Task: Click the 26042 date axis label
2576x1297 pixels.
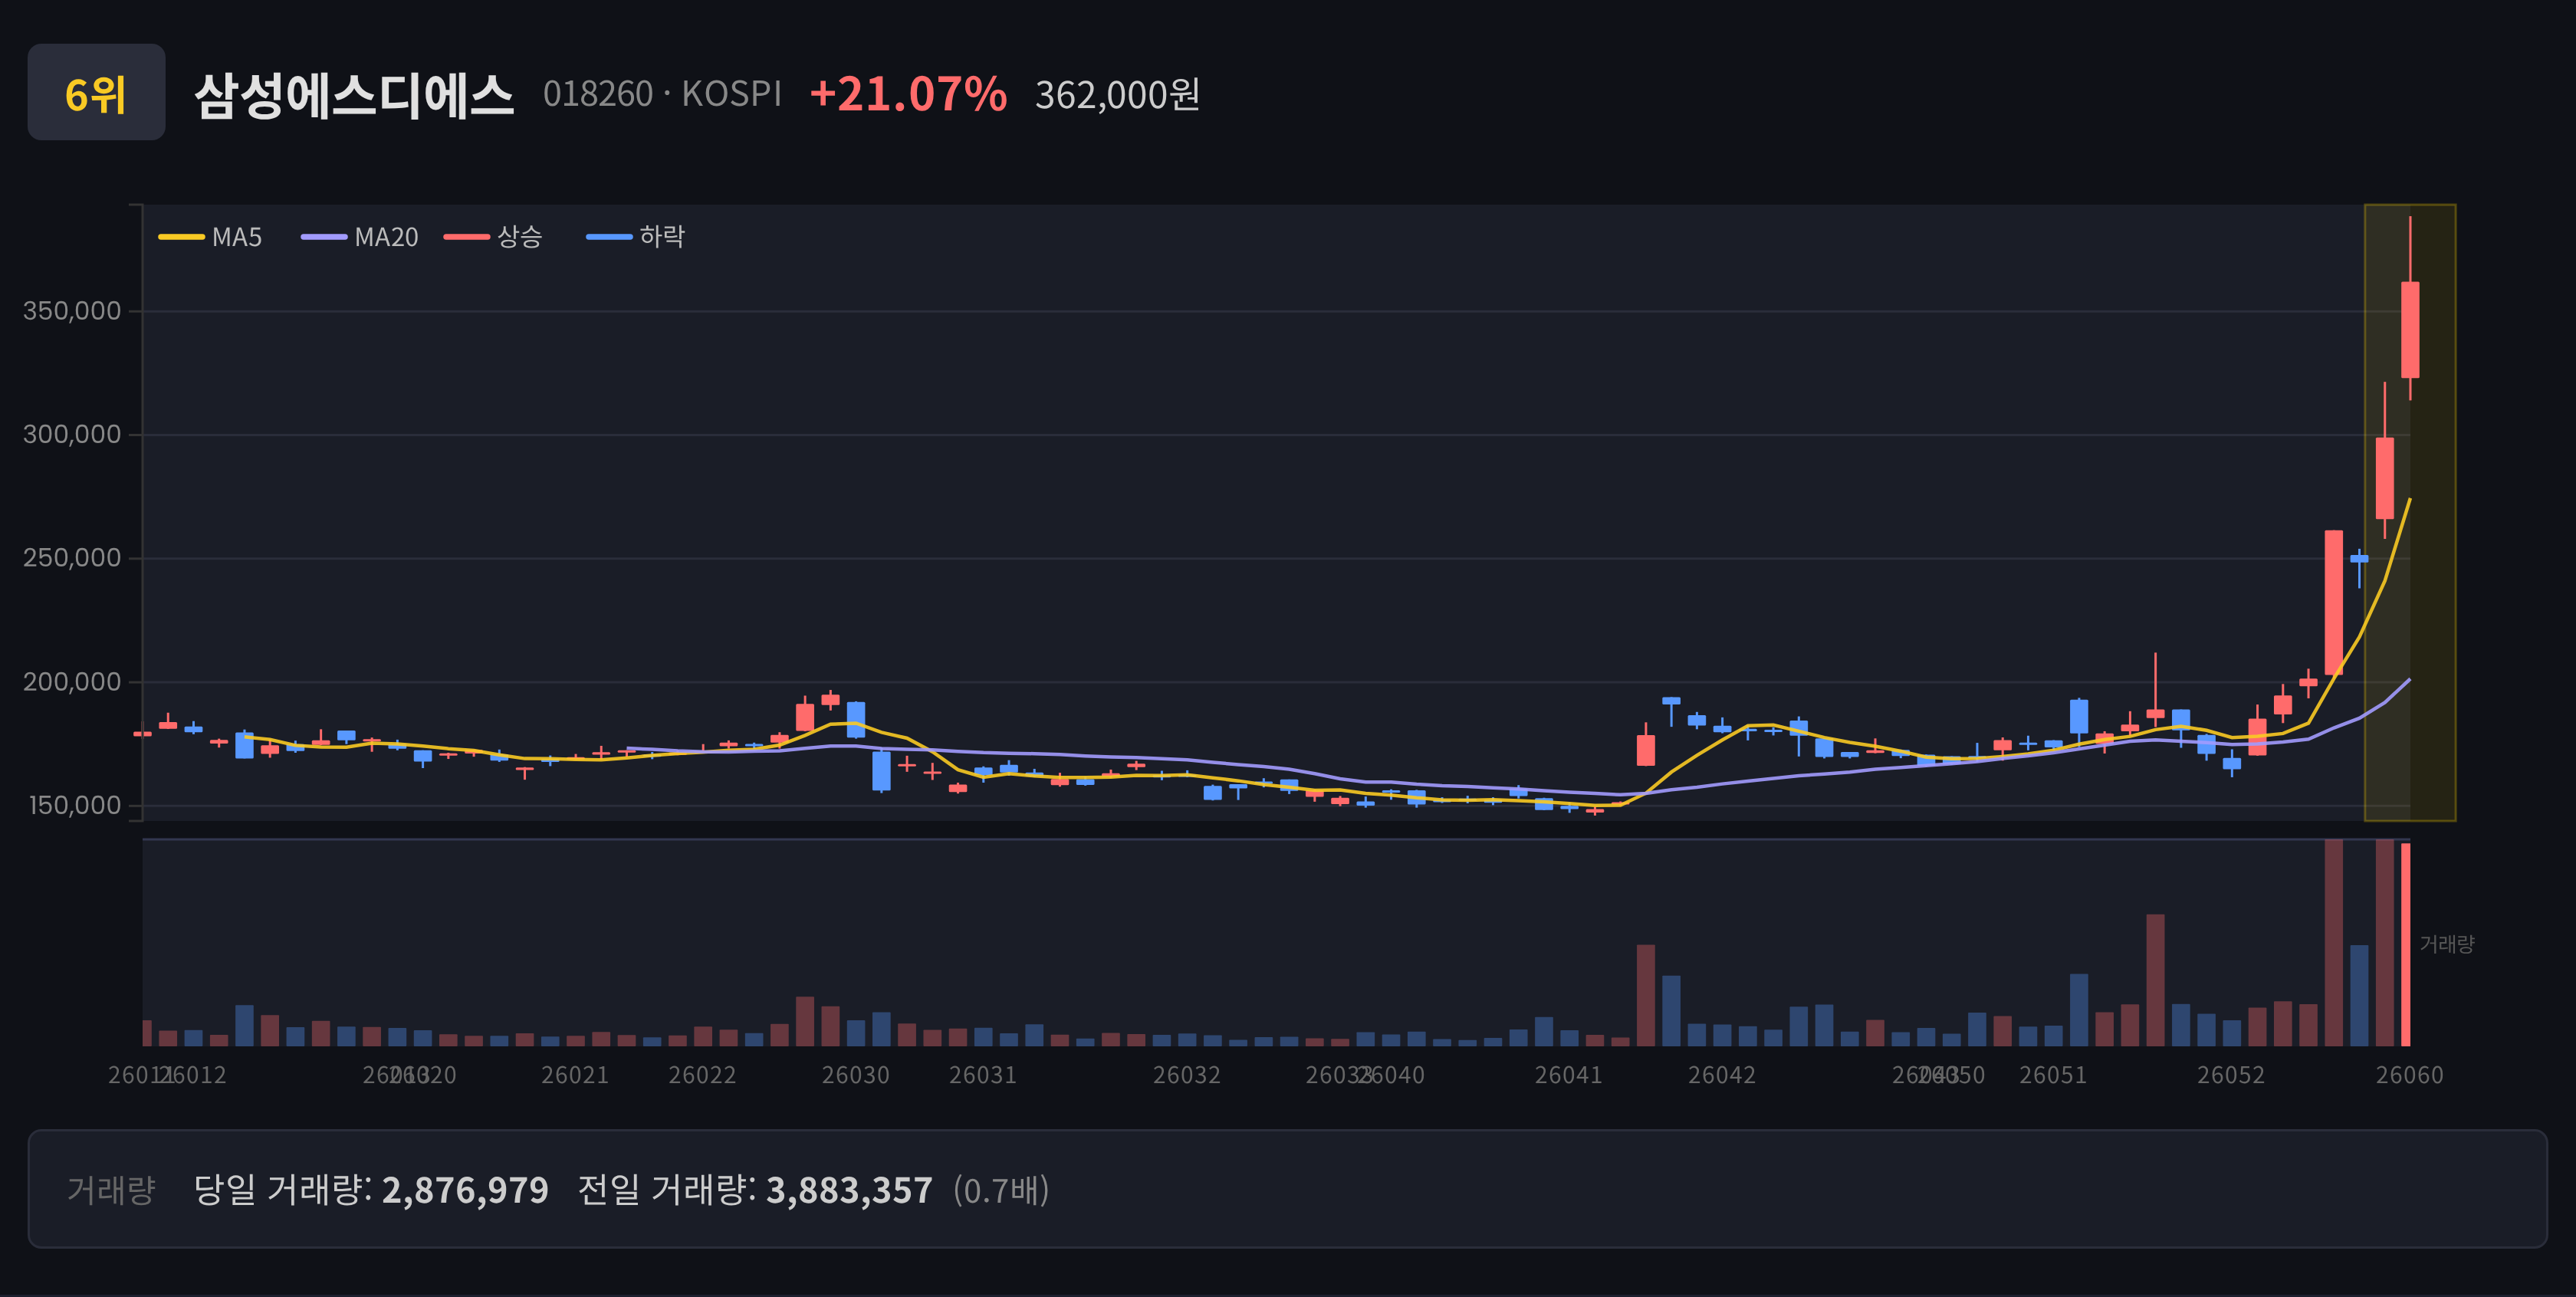Action: pyautogui.click(x=1722, y=1075)
